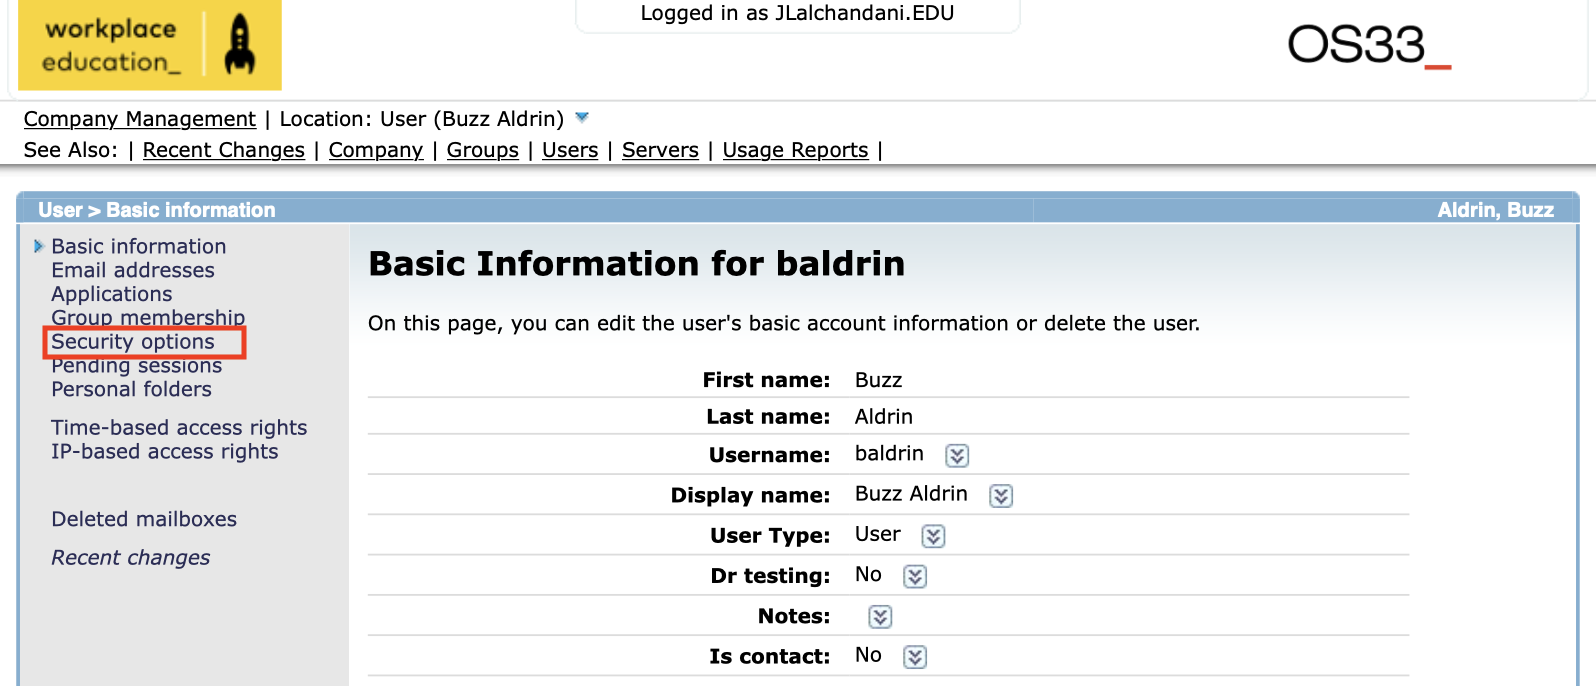Open the Servers link
Image resolution: width=1596 pixels, height=686 pixels.
[660, 150]
